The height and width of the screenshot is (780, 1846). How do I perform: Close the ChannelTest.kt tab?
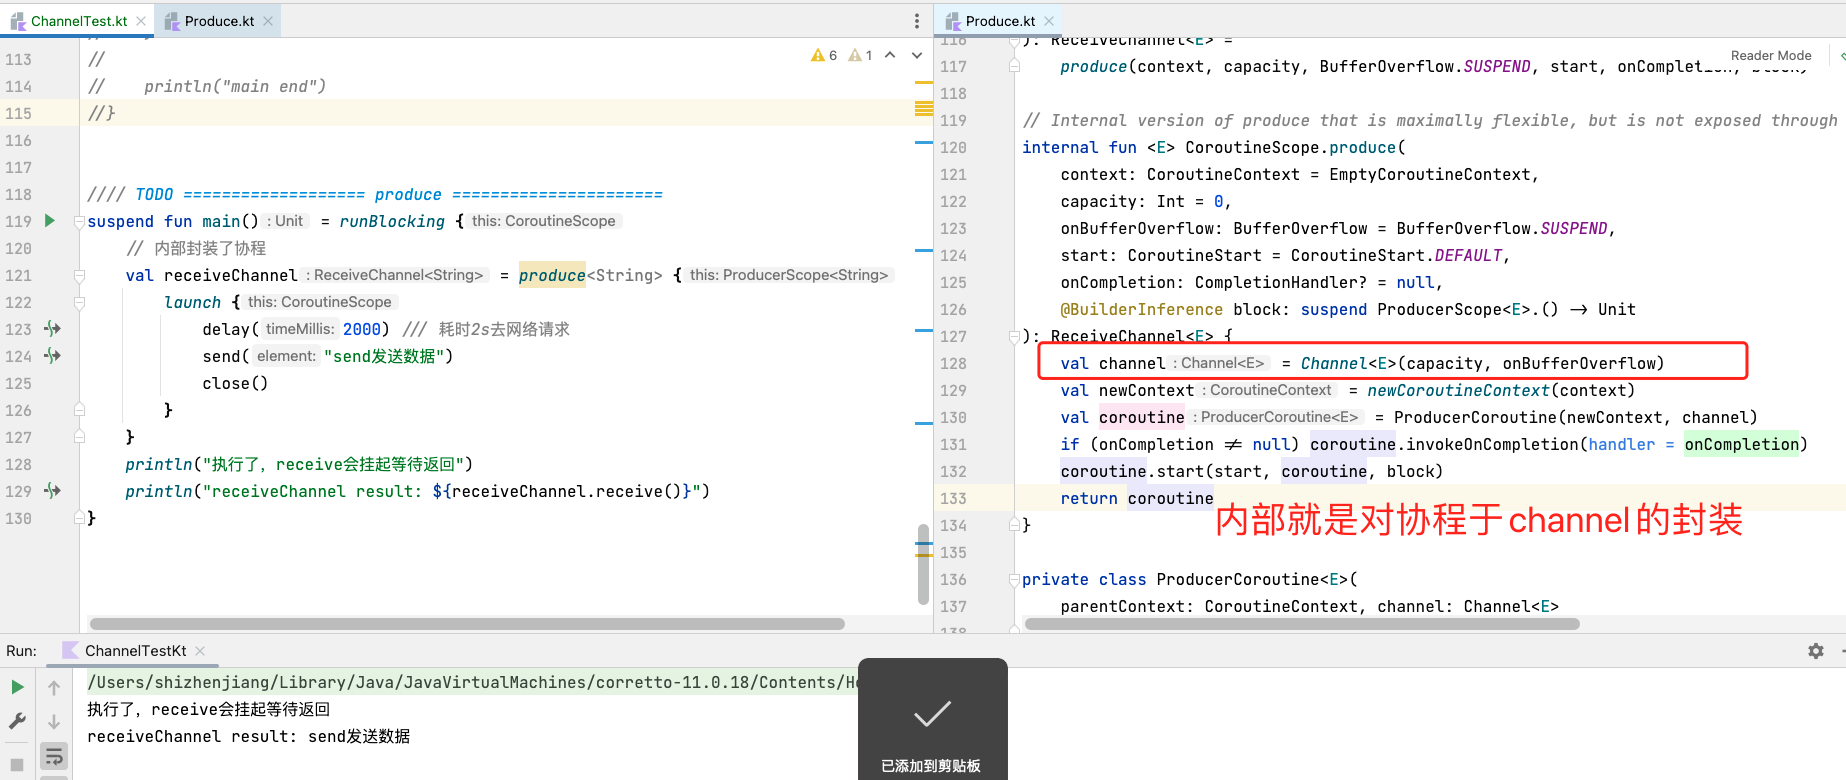pos(141,21)
